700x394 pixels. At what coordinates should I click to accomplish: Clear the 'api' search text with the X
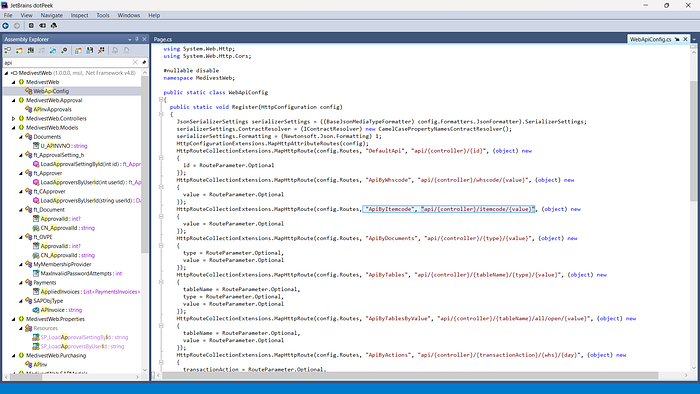(x=135, y=62)
